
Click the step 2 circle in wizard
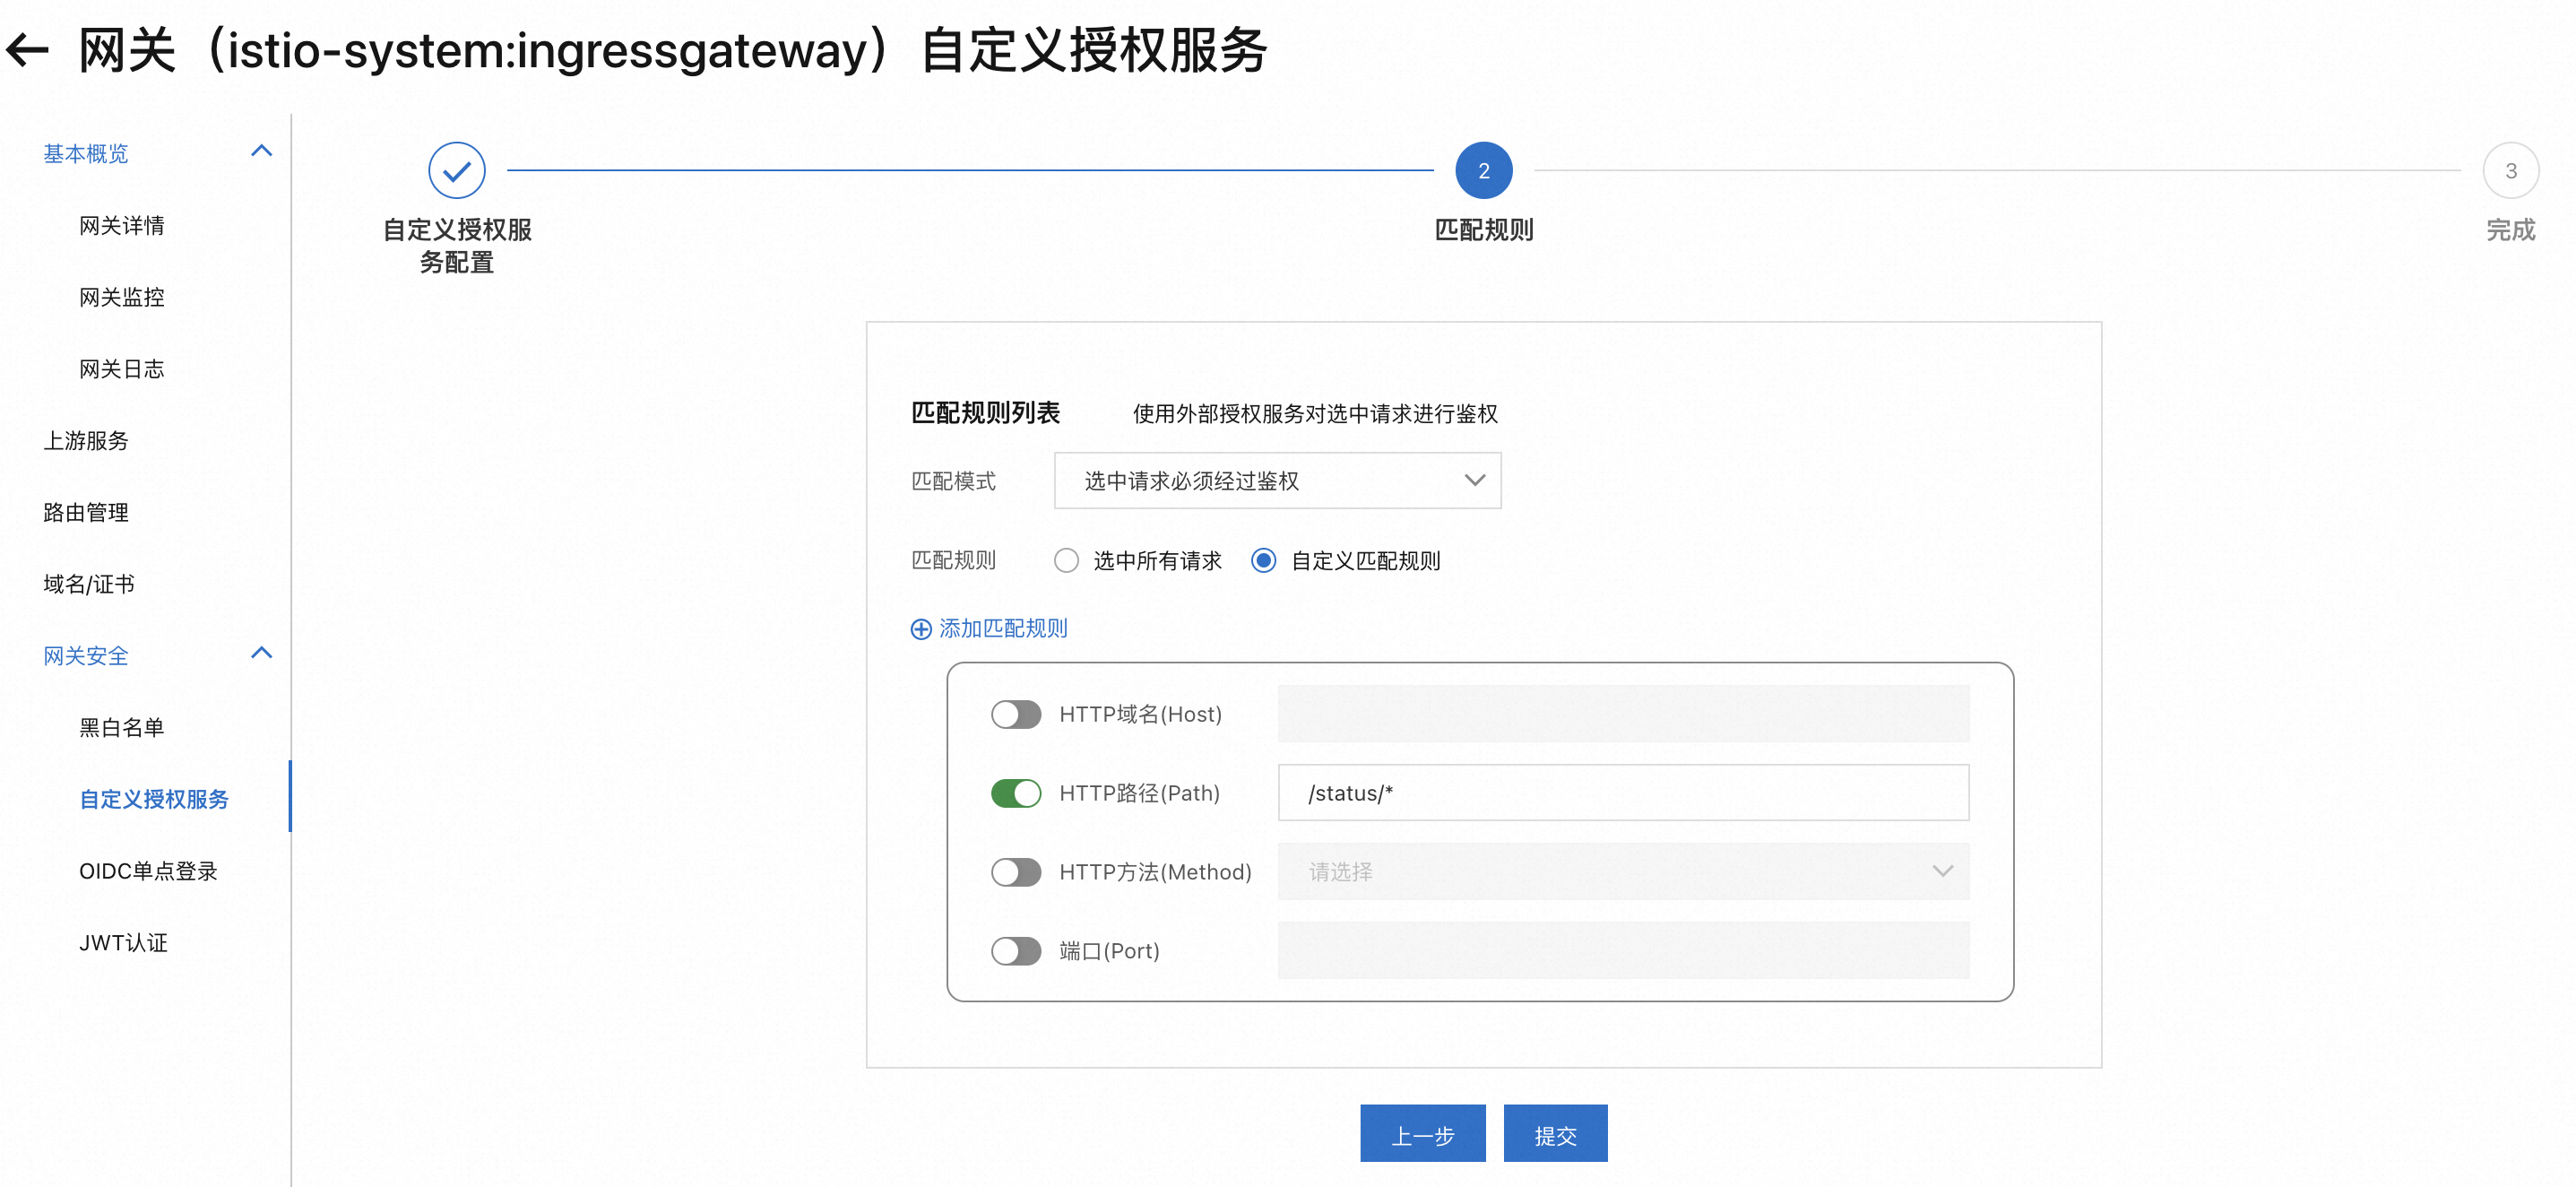coord(1483,171)
